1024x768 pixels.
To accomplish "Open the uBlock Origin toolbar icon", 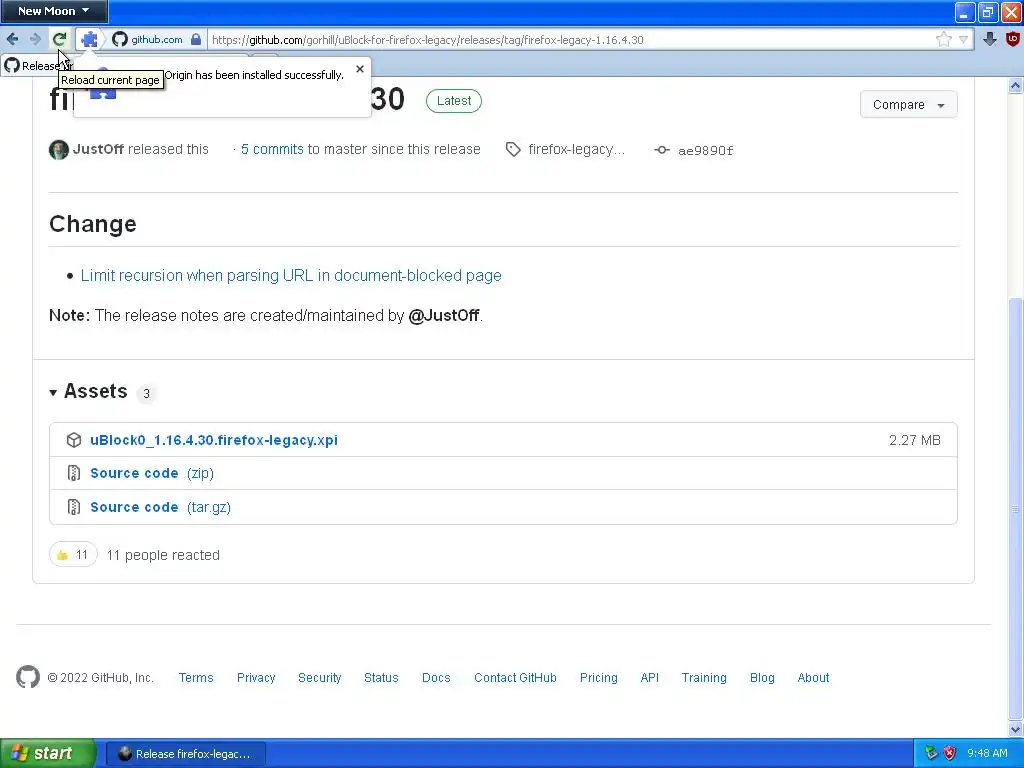I will click(1013, 39).
